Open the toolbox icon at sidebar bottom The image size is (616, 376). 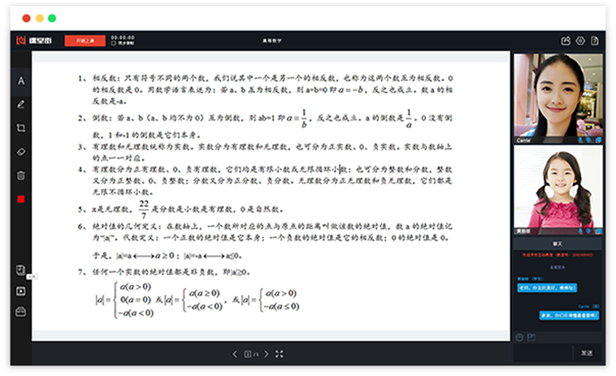tap(21, 312)
